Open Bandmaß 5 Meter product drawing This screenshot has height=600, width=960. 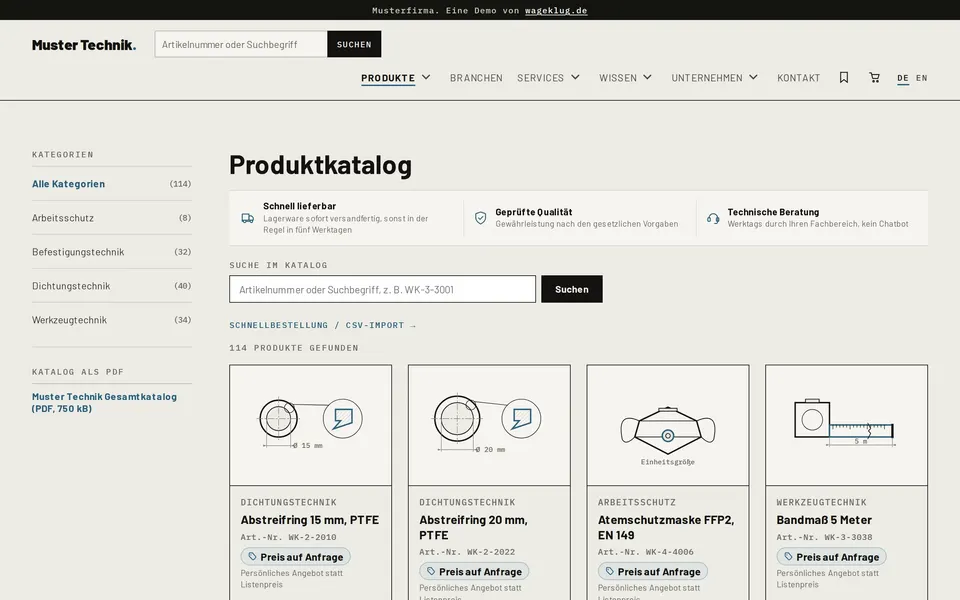point(846,425)
